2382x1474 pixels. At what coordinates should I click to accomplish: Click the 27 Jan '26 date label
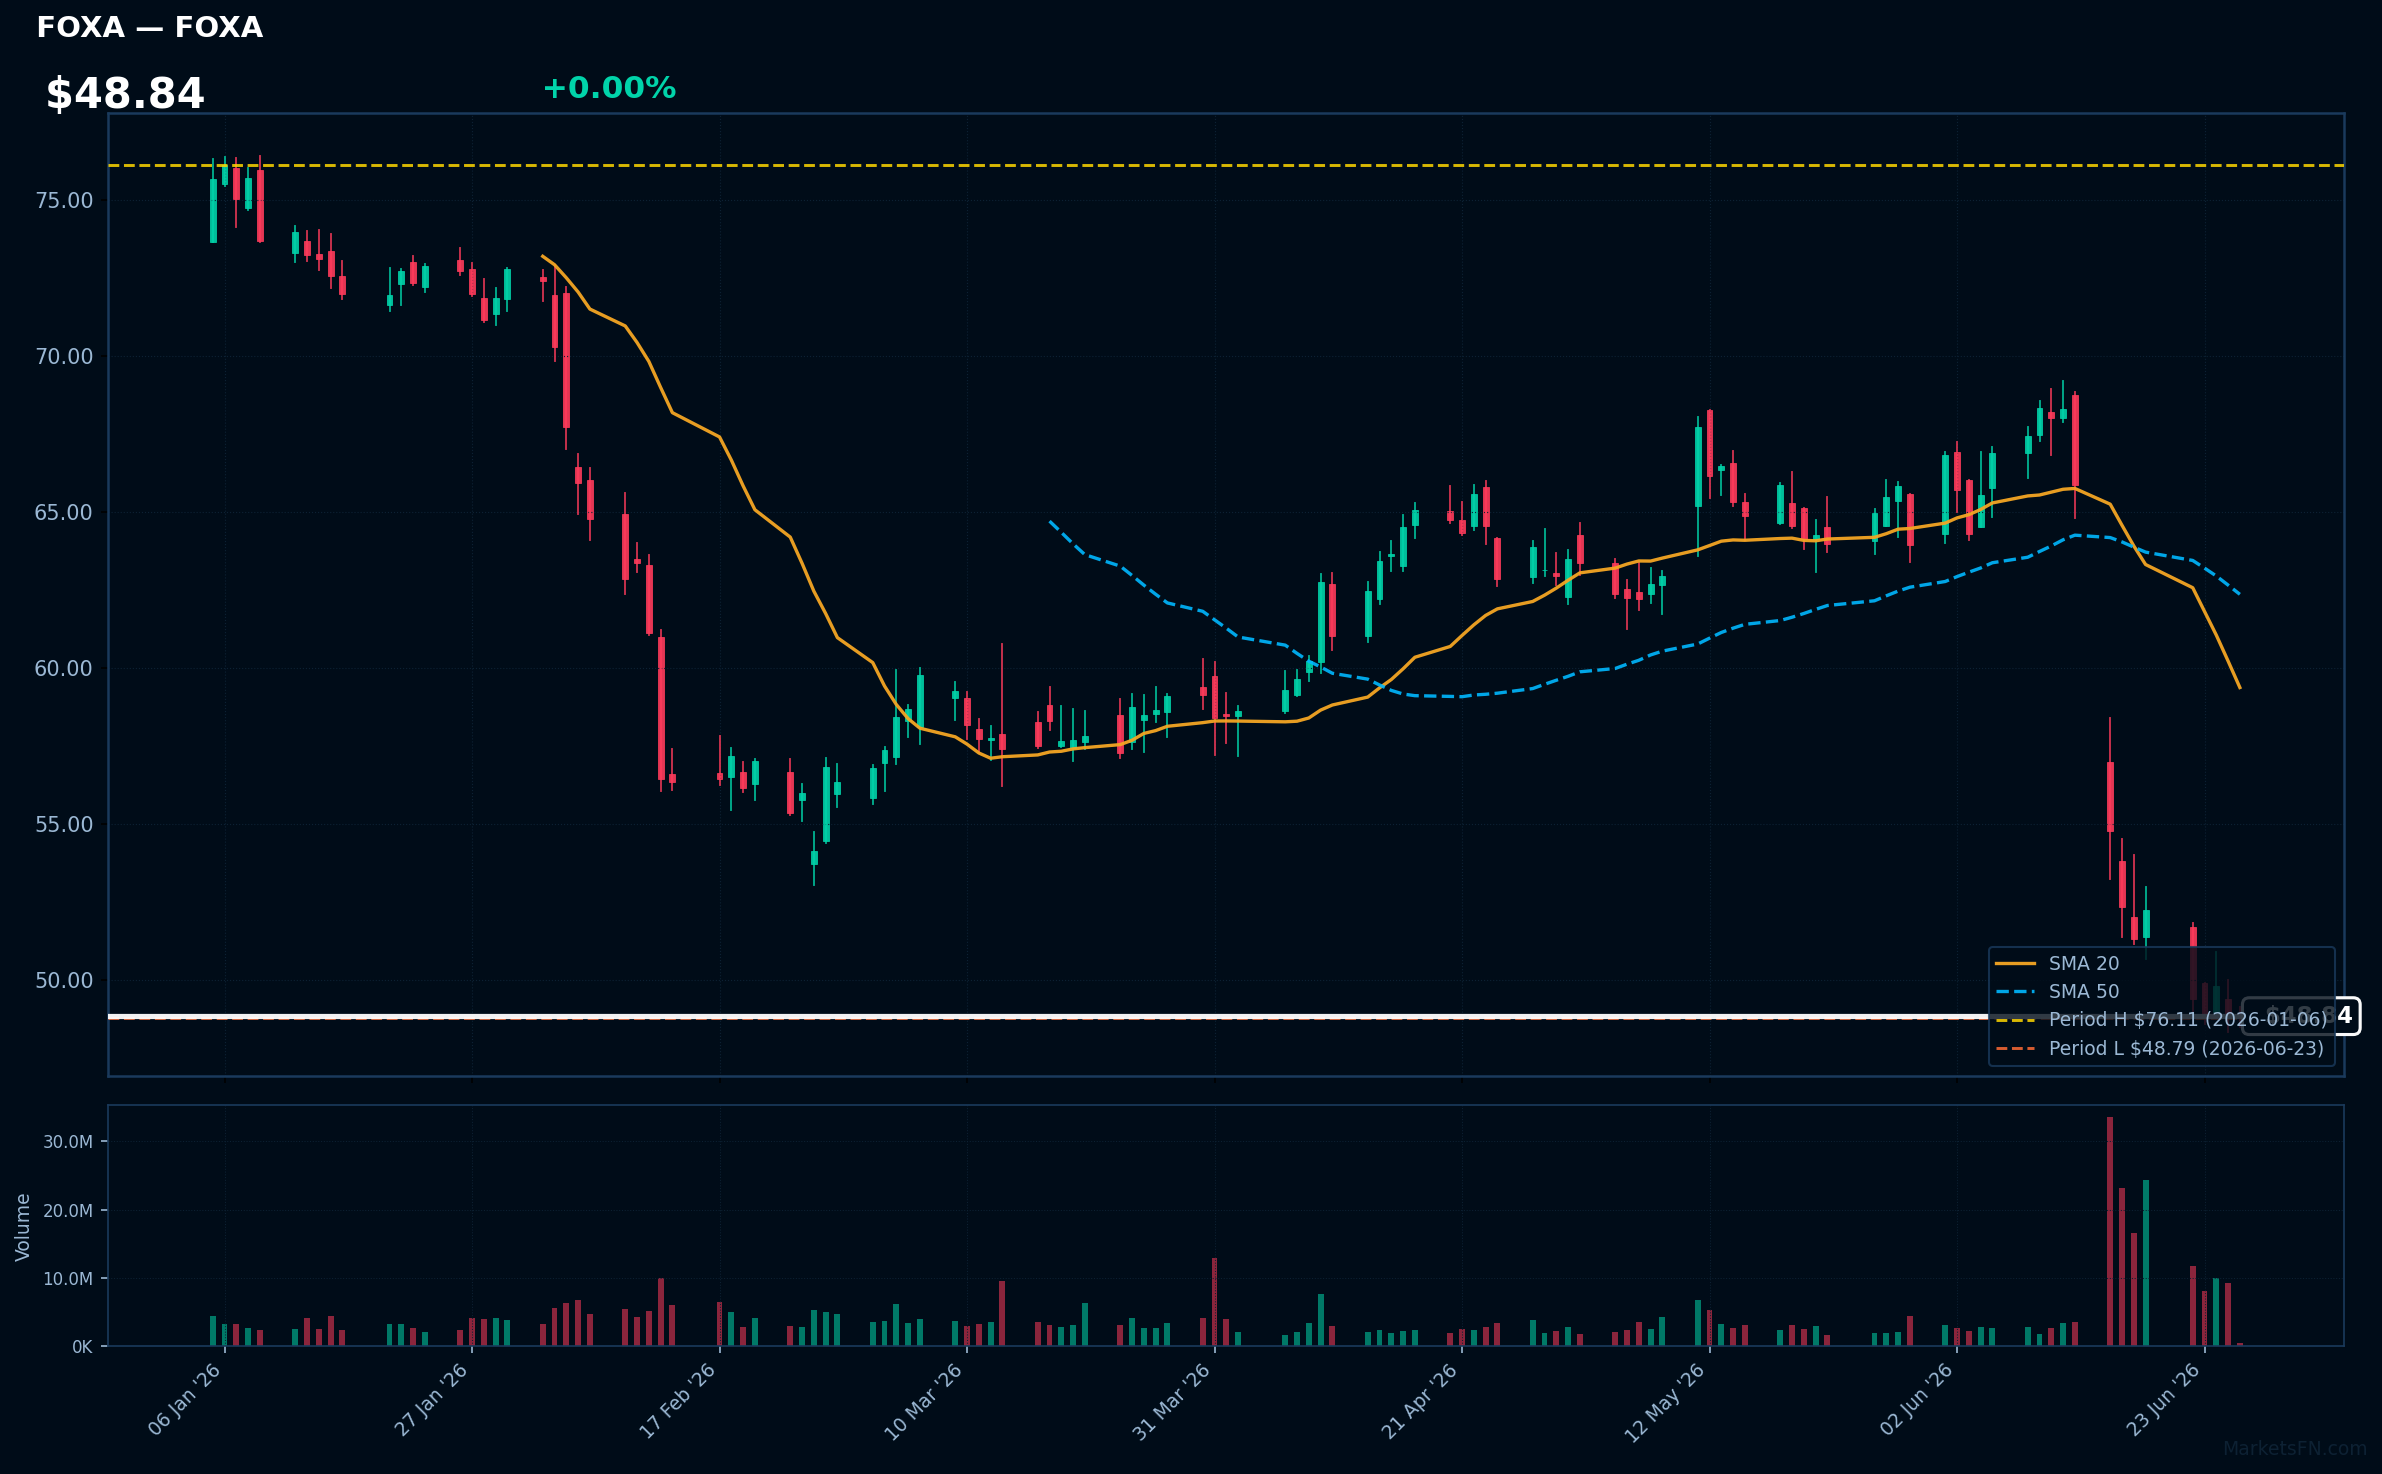tap(432, 1400)
